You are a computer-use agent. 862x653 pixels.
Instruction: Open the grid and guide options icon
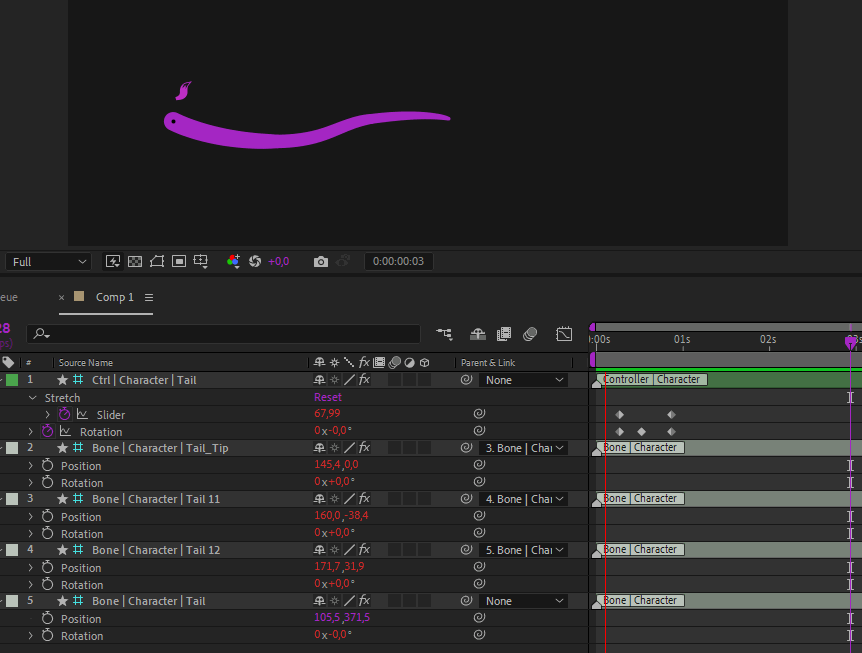tap(201, 261)
